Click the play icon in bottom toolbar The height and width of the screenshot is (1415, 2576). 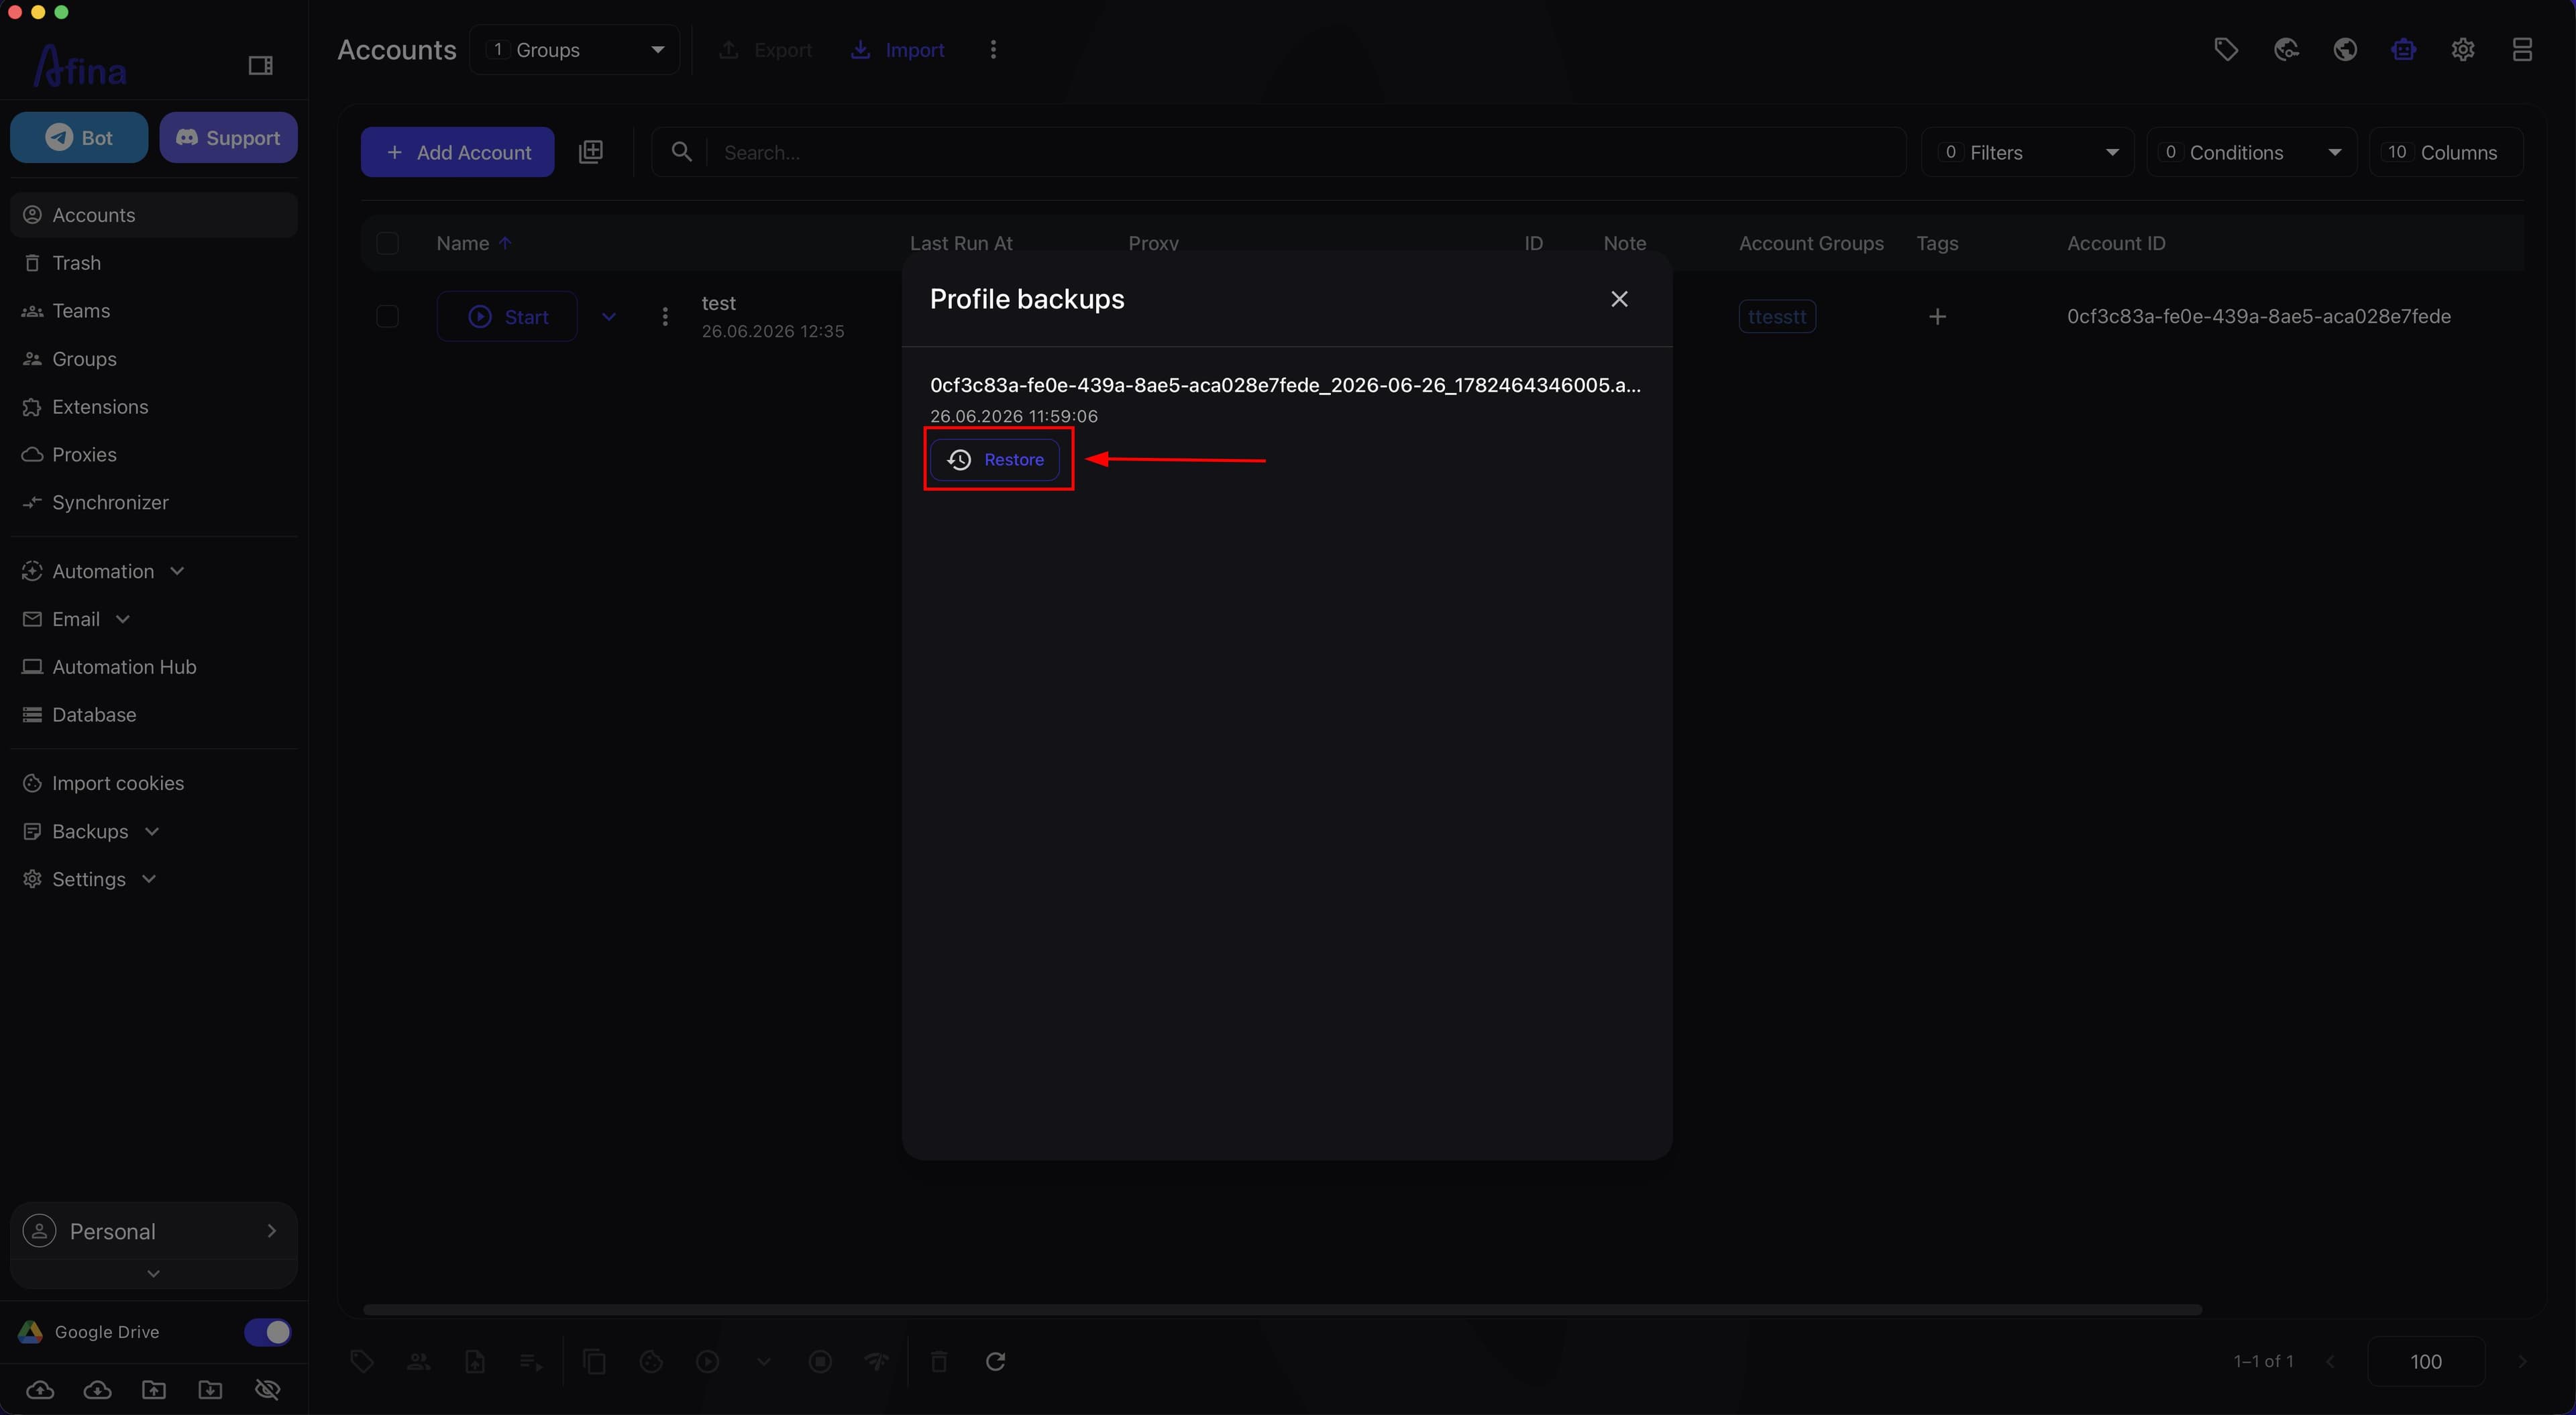707,1361
